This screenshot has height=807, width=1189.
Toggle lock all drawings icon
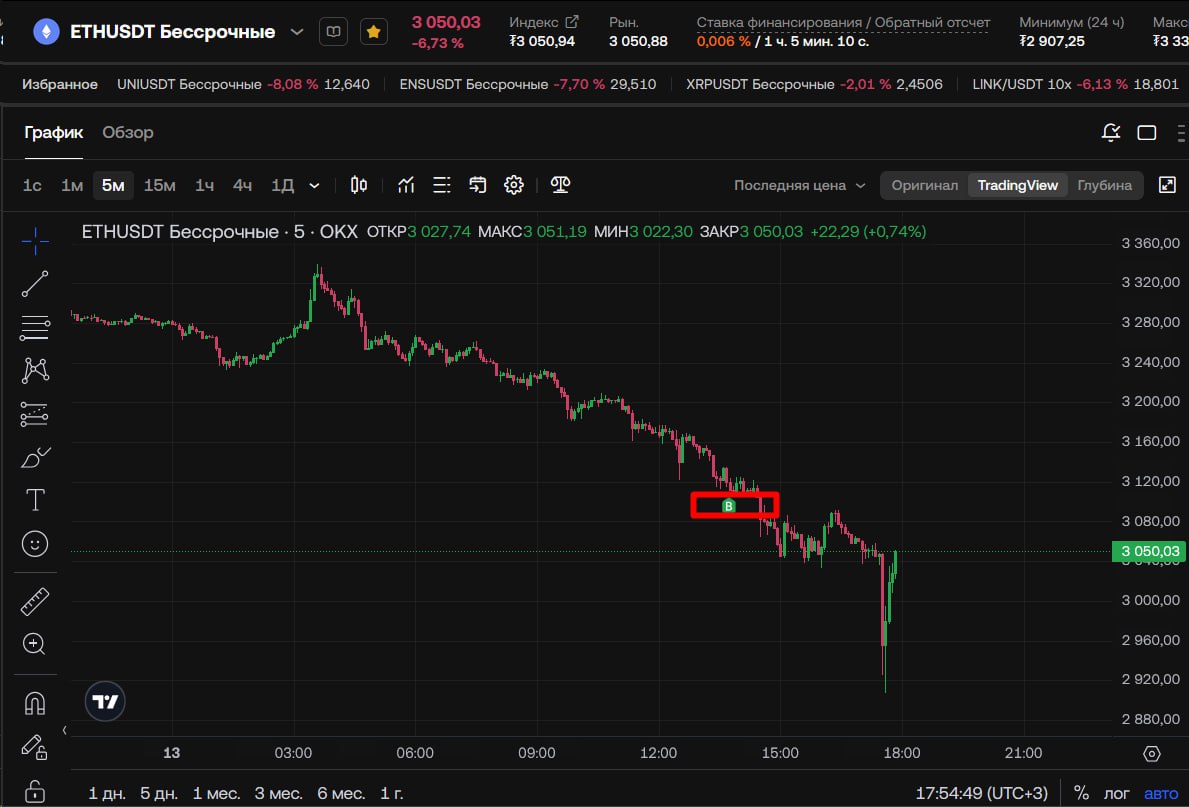tap(35, 790)
